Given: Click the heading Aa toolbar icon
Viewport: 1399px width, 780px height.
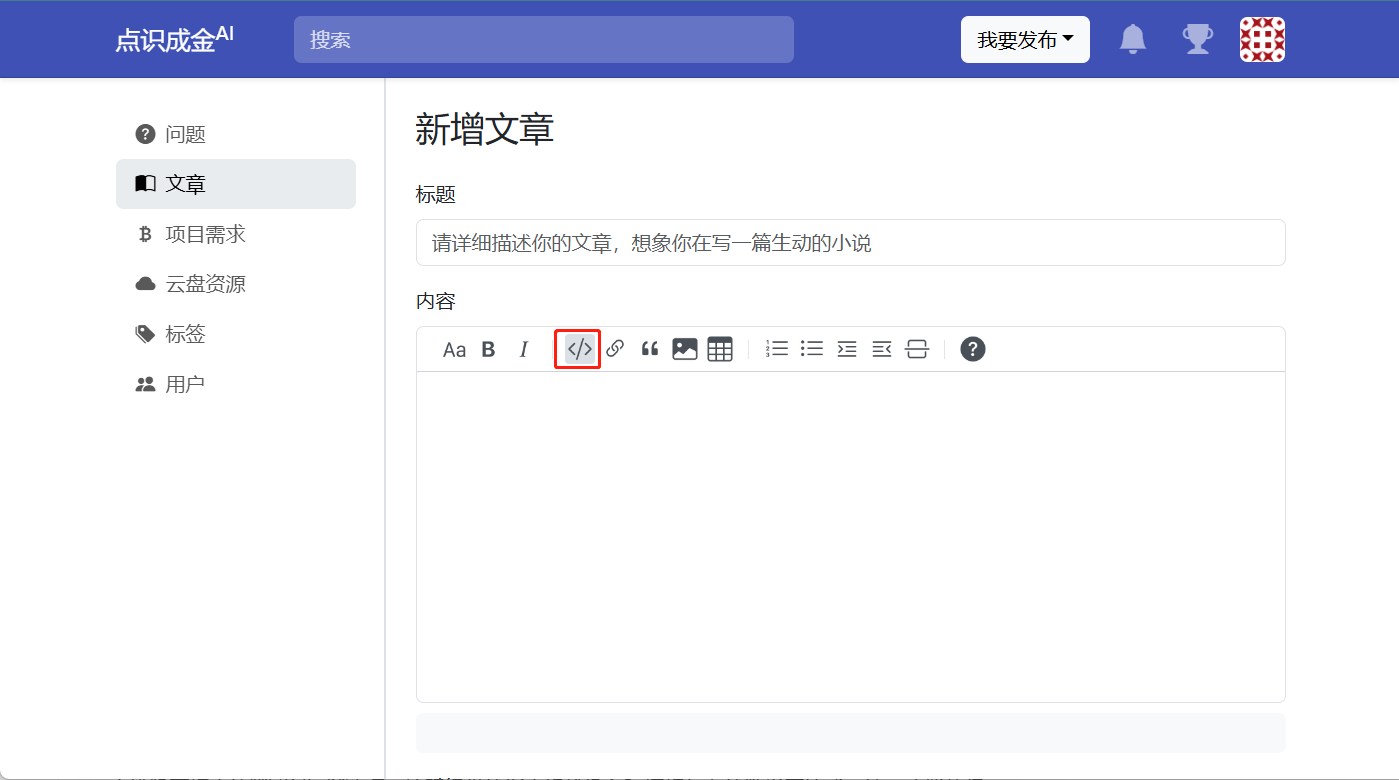Looking at the screenshot, I should tap(454, 349).
